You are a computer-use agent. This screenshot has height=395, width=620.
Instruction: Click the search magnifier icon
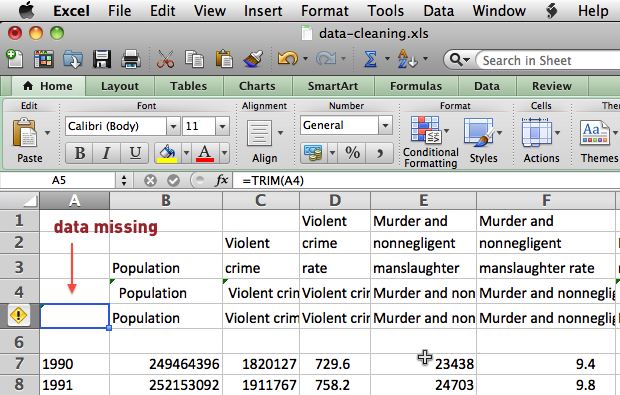point(456,60)
